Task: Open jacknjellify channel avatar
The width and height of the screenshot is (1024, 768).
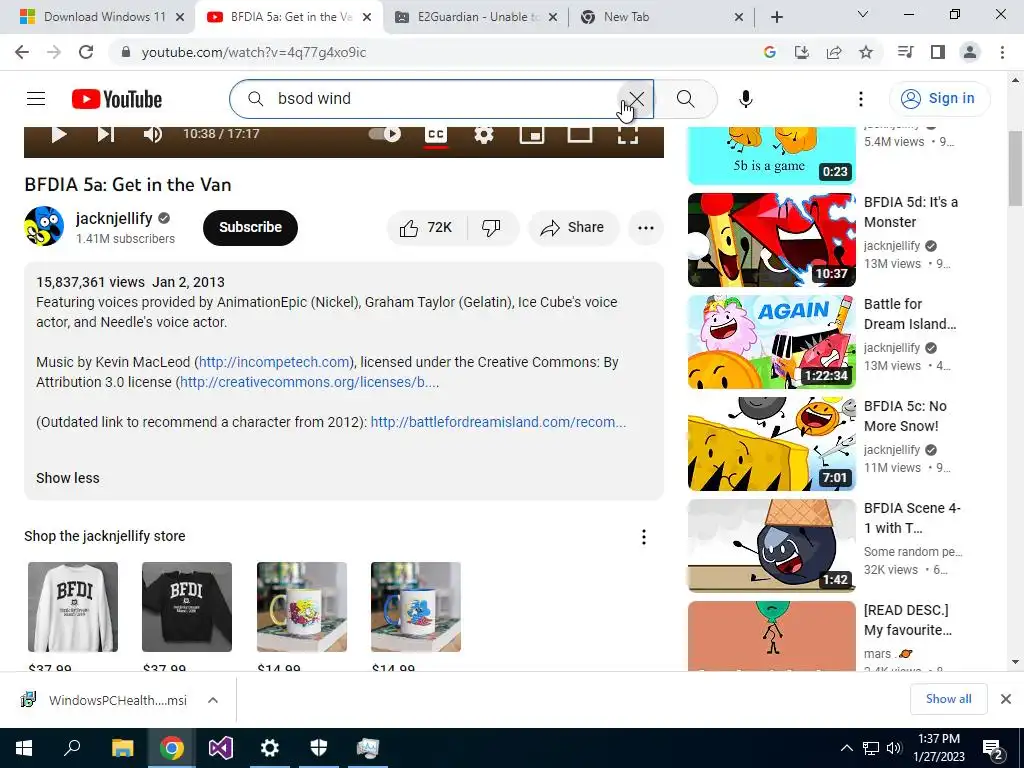Action: [44, 226]
